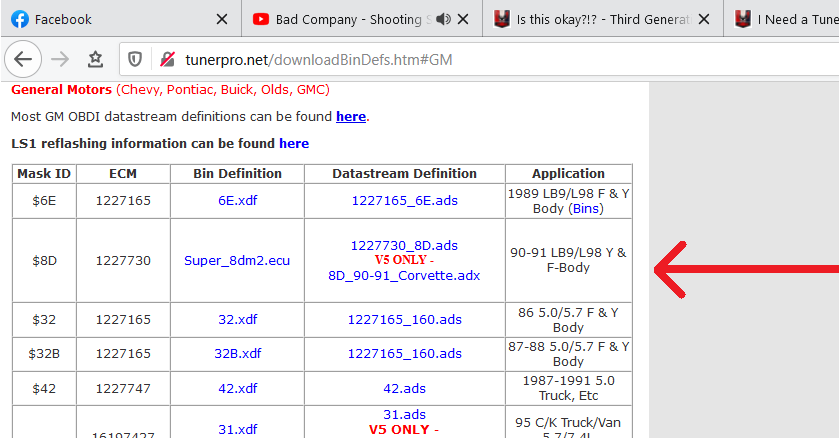The width and height of the screenshot is (839, 438).
Task: Follow the LS1 reflashing 'here' link
Action: tap(293, 143)
